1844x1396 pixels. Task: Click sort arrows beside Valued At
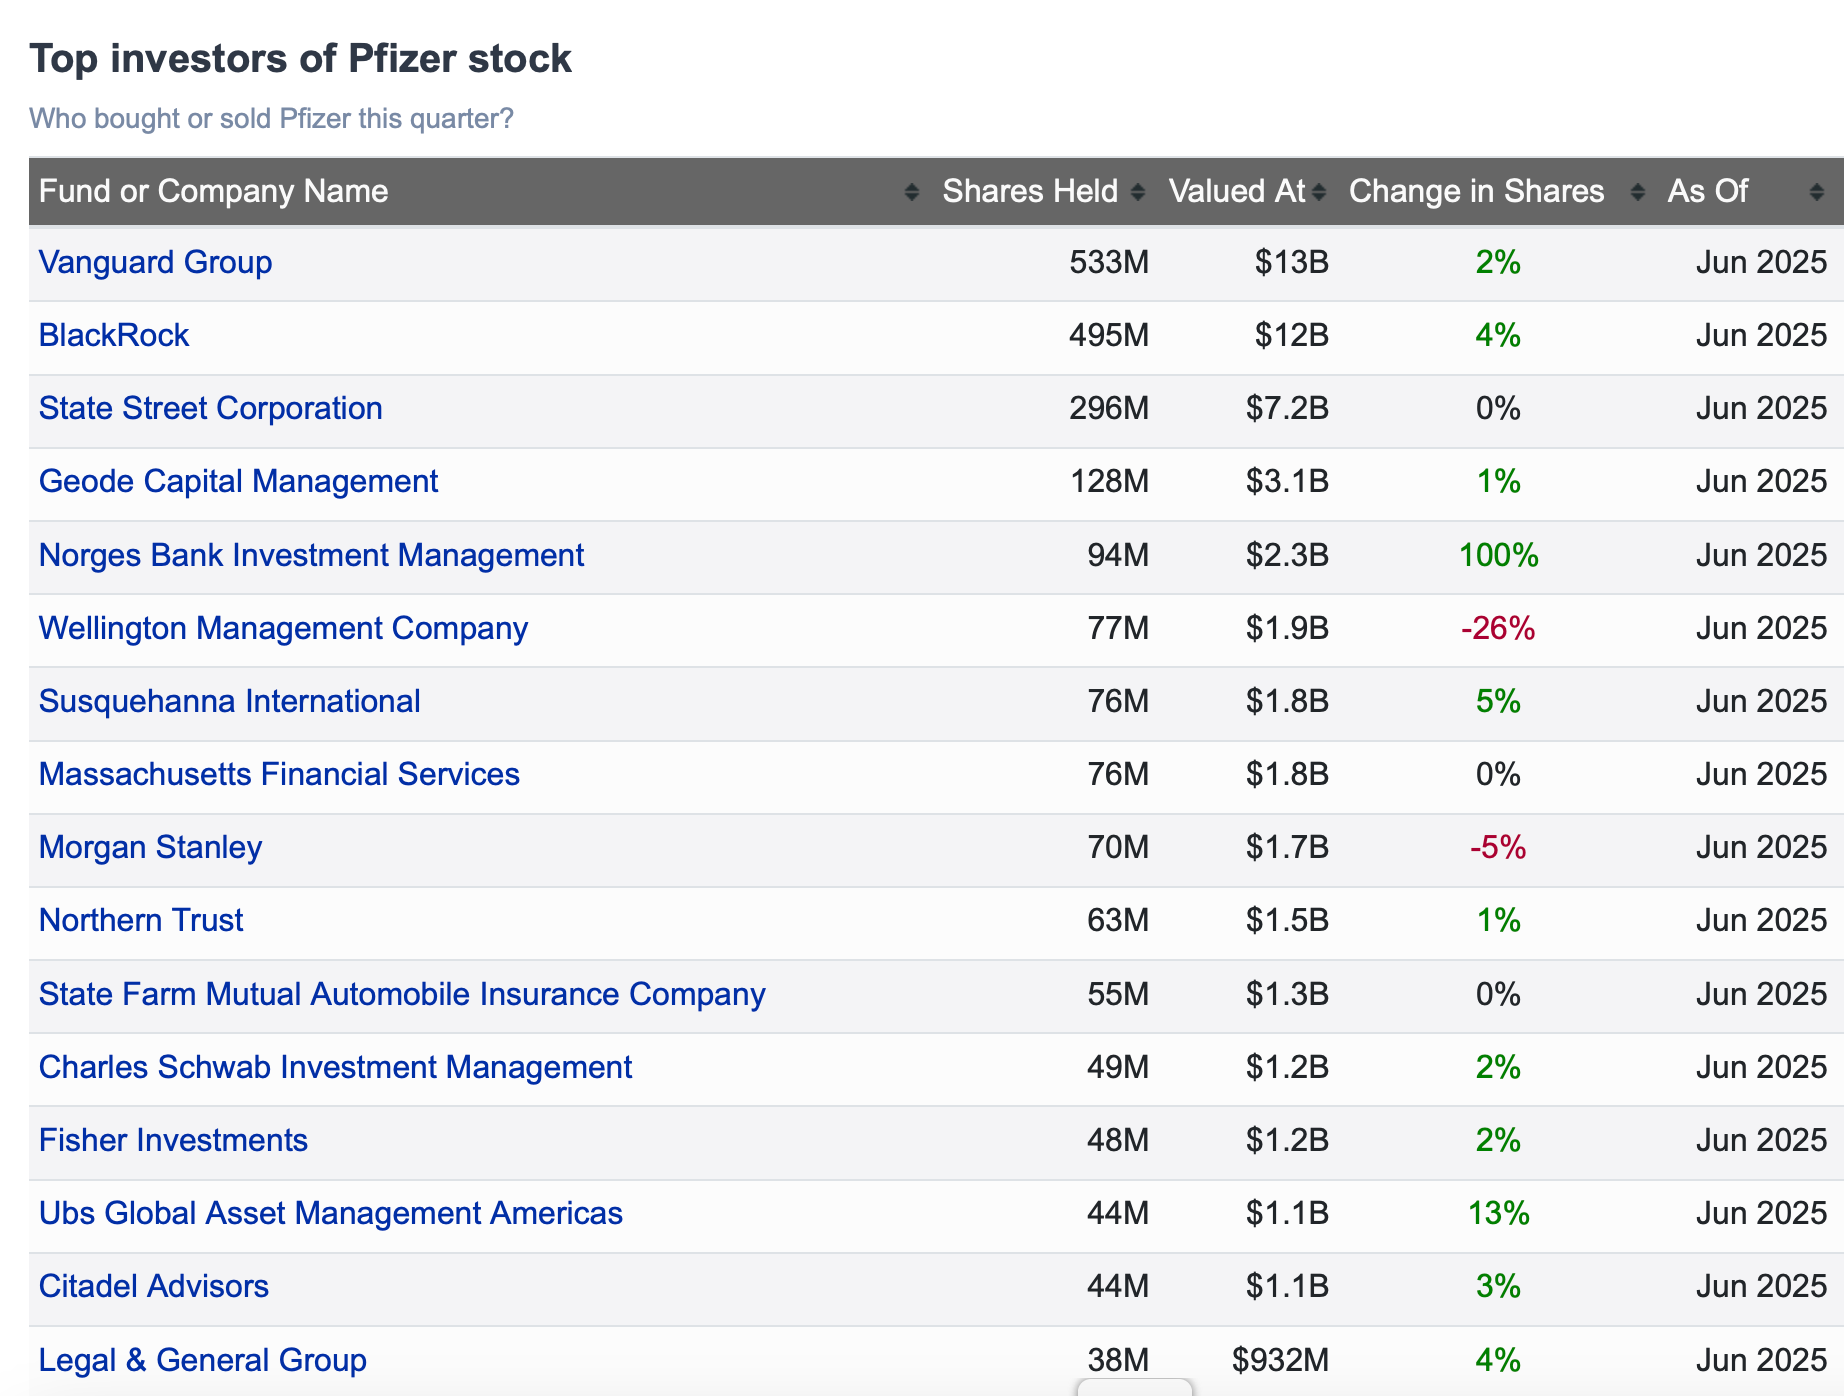coord(1319,192)
